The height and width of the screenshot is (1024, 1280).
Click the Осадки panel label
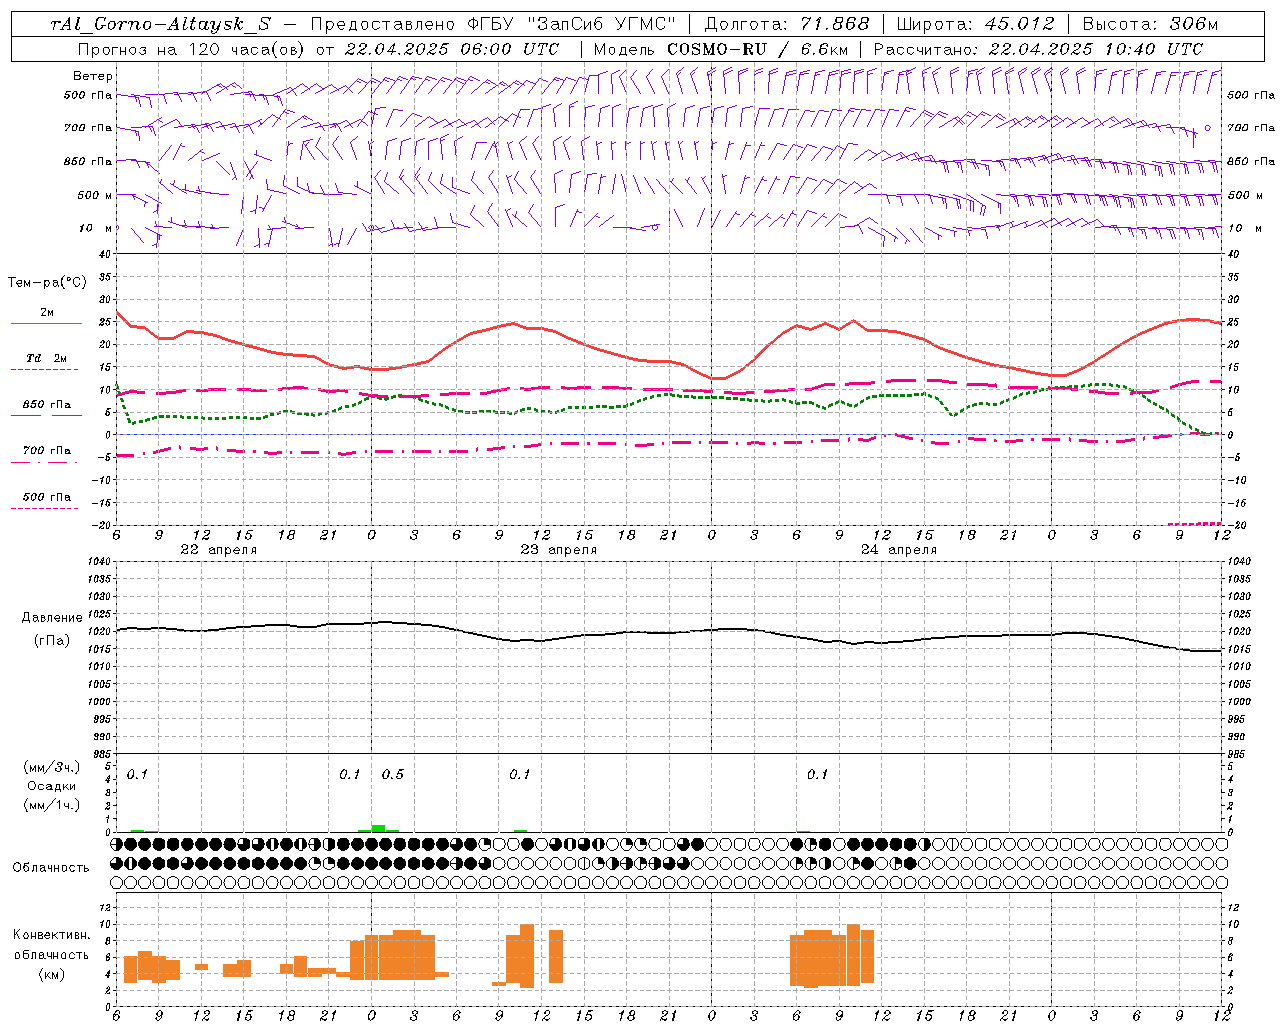pos(52,786)
